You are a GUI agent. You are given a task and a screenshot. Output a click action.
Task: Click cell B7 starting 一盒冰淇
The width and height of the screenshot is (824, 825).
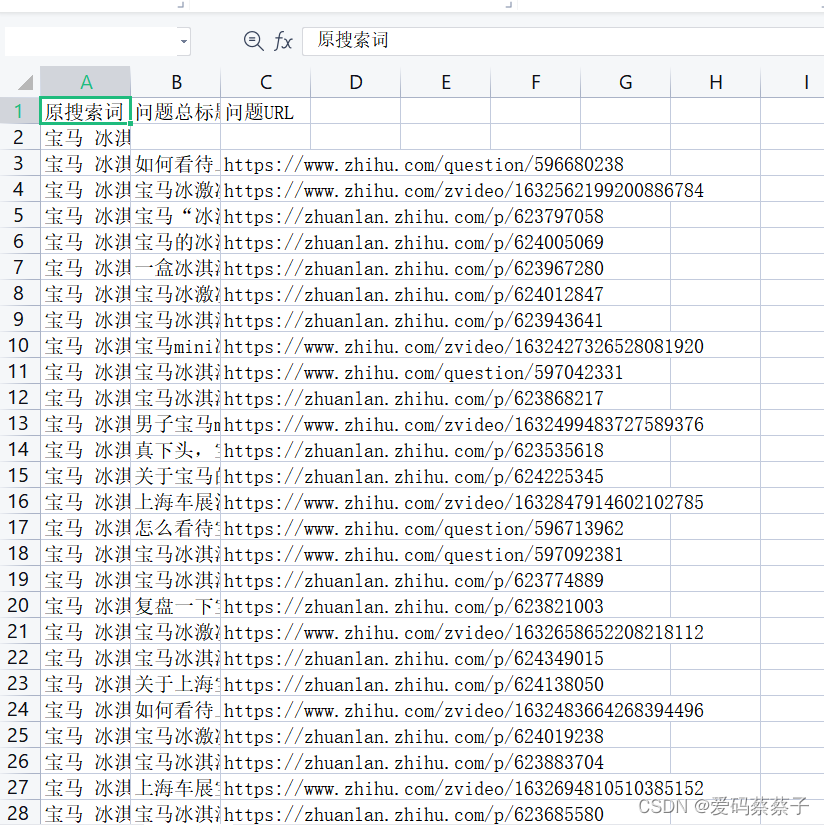176,267
